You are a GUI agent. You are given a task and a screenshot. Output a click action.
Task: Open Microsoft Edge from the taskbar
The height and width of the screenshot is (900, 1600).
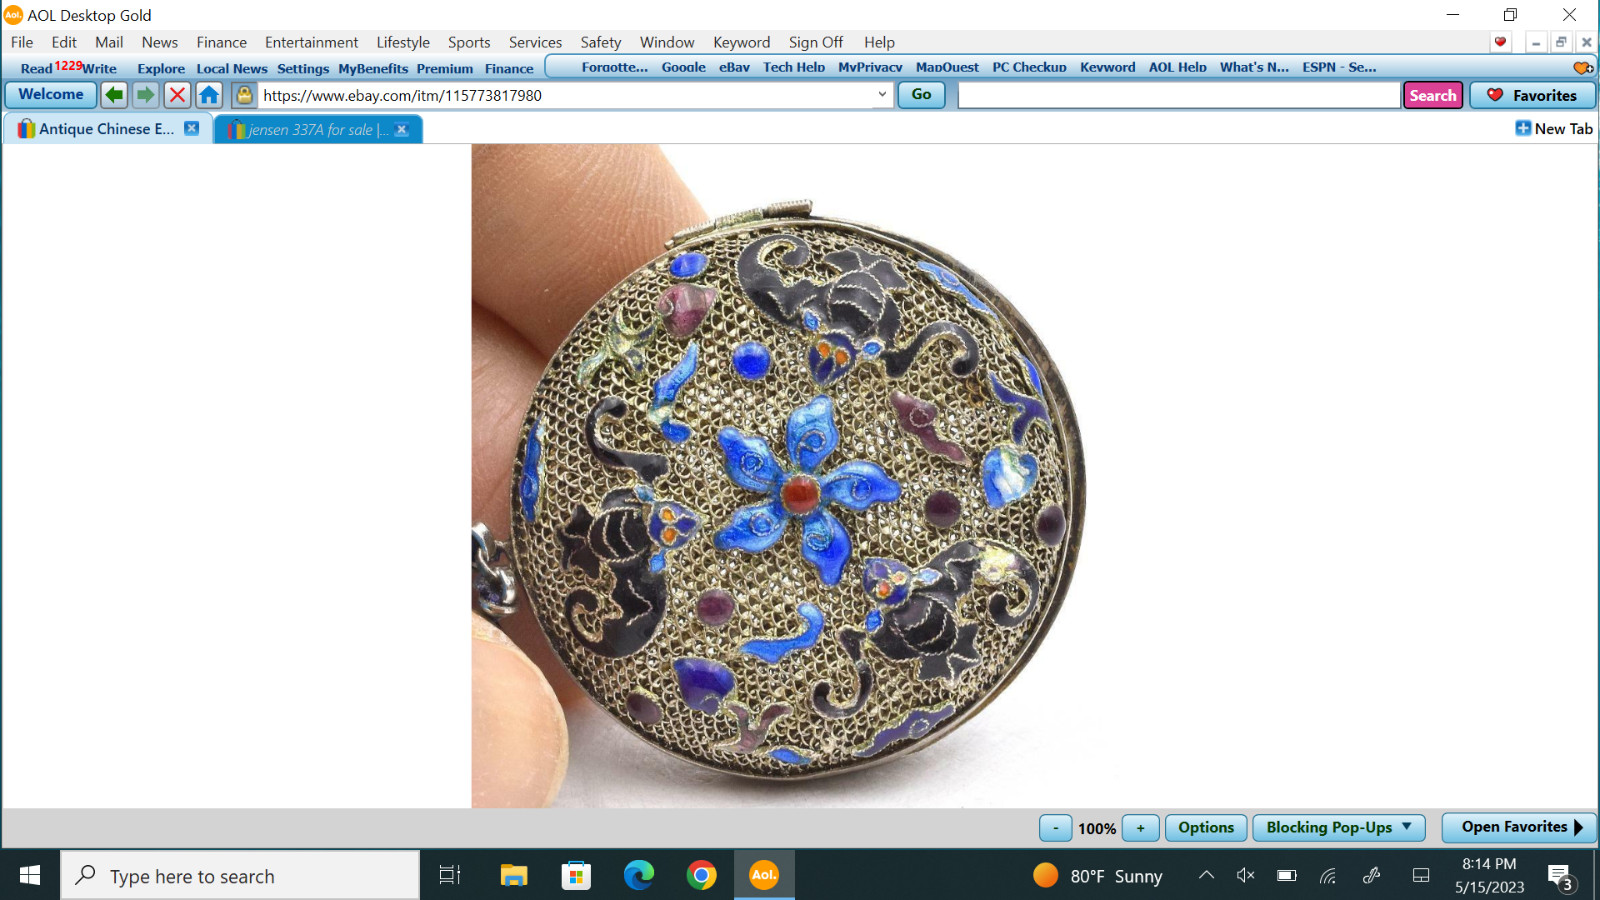click(639, 875)
